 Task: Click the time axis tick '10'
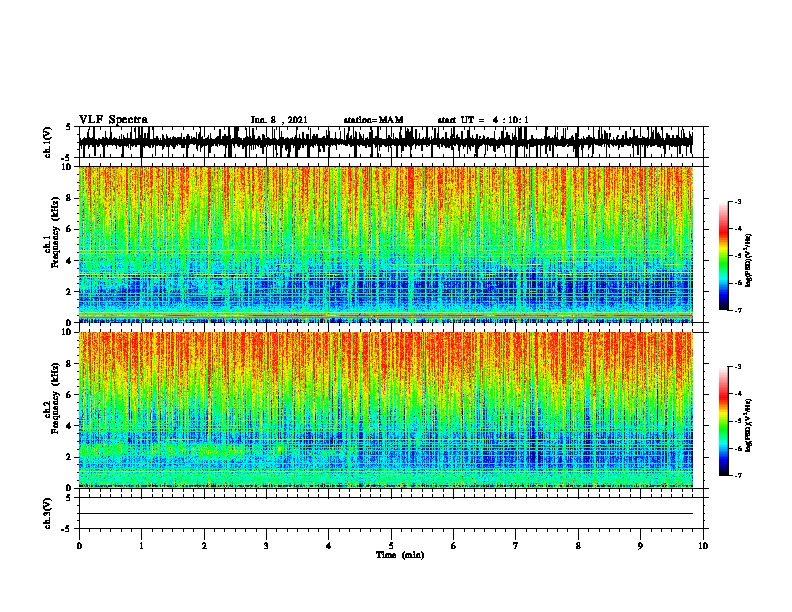(703, 546)
